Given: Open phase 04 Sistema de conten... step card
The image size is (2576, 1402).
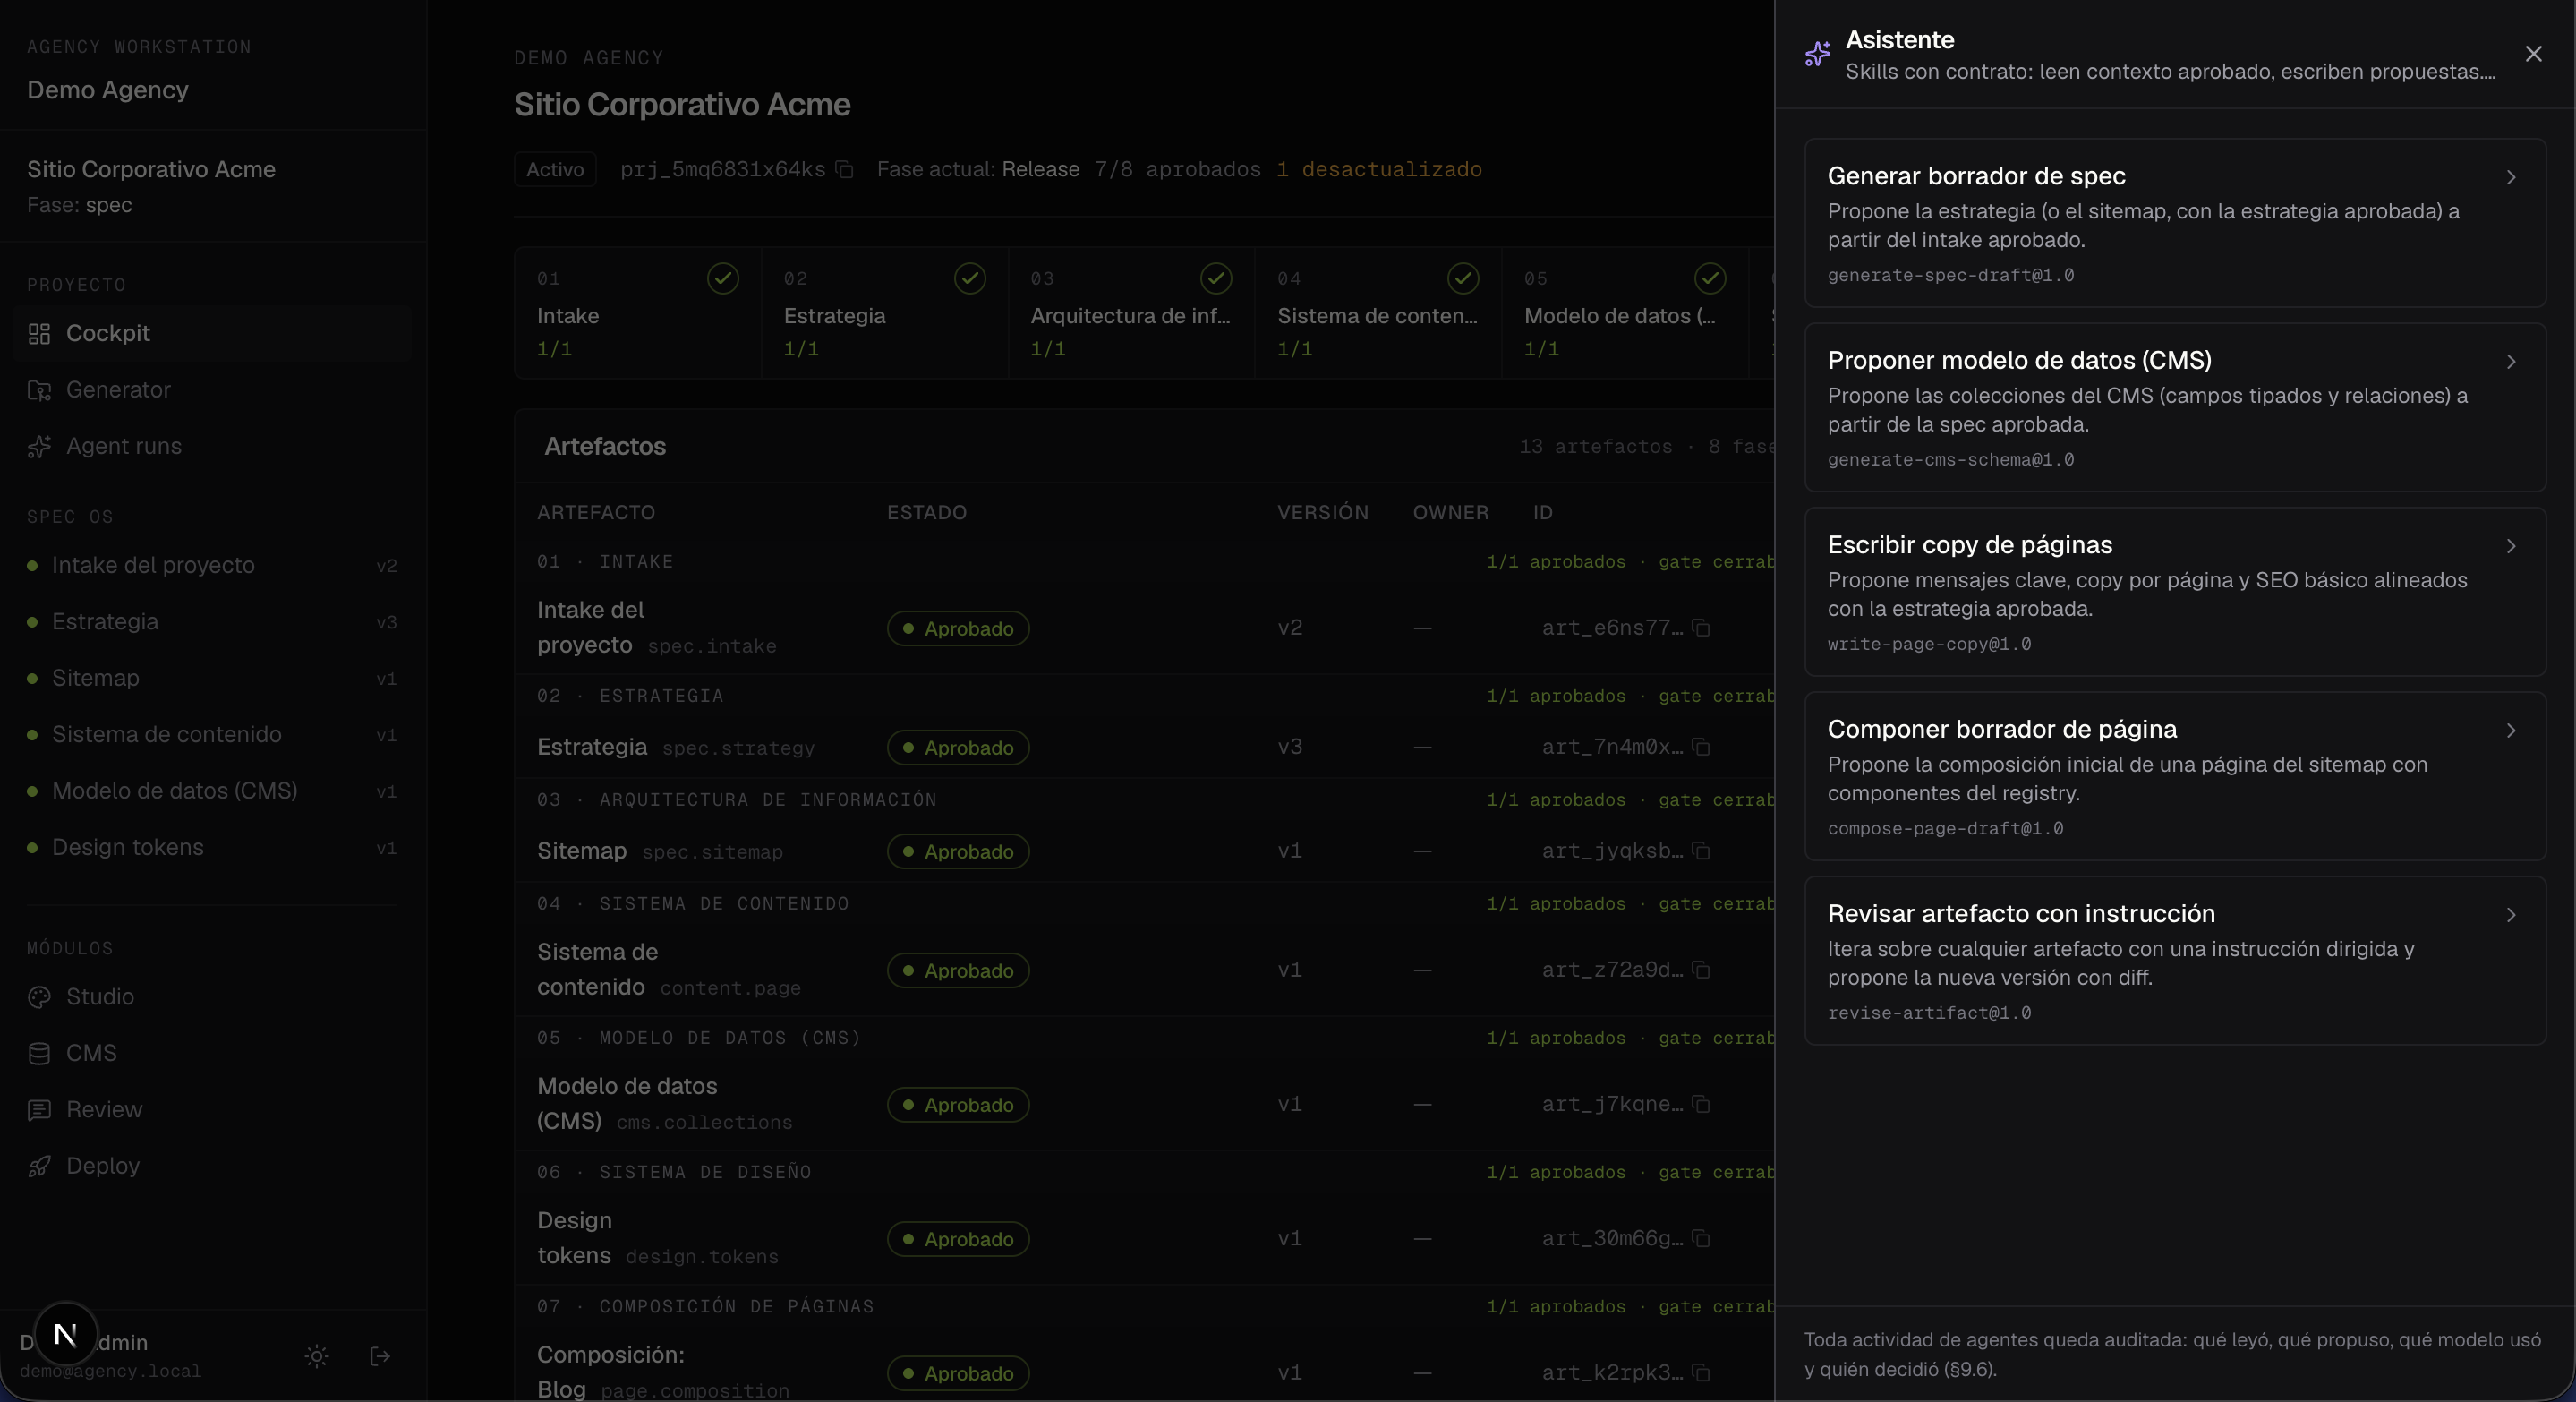Looking at the screenshot, I should pyautogui.click(x=1378, y=313).
